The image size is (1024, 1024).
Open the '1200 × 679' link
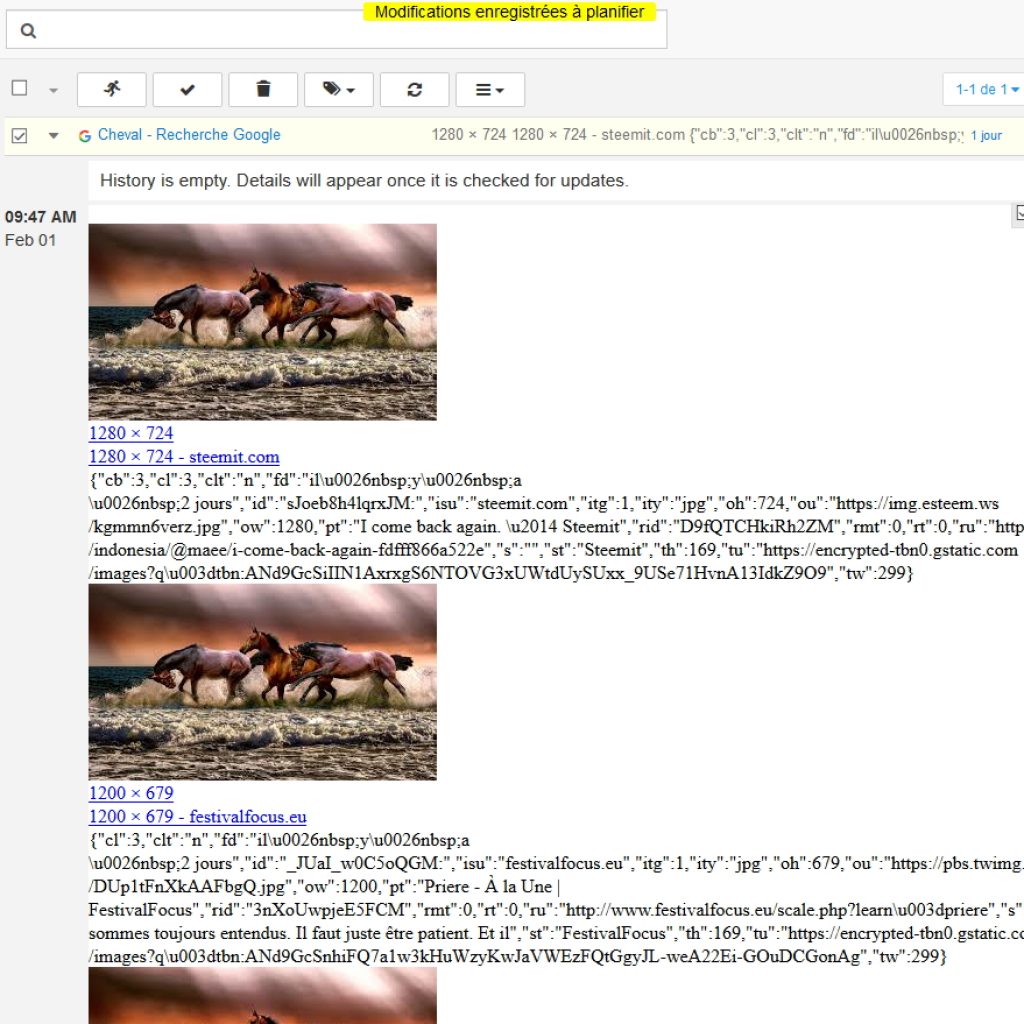[x=131, y=793]
